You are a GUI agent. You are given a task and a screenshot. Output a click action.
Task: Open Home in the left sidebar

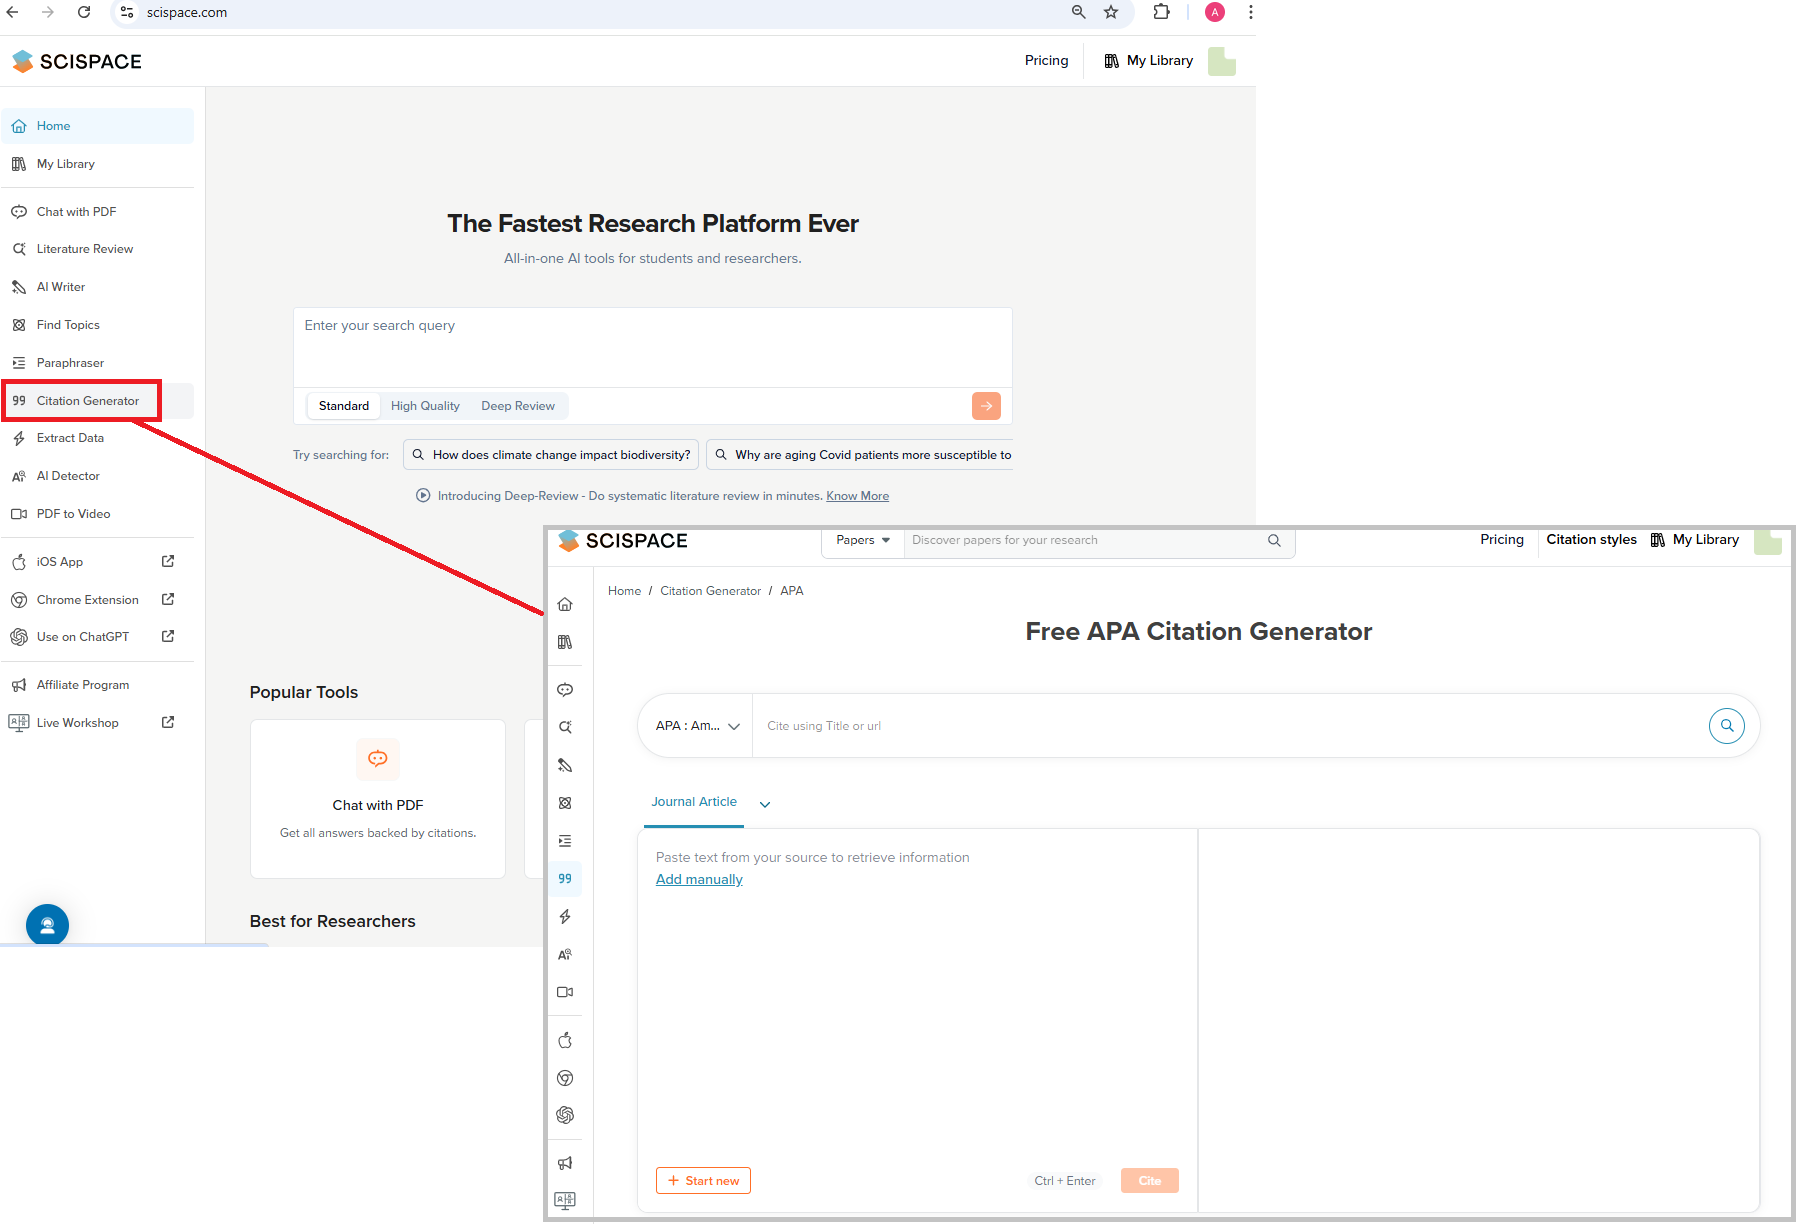[98, 126]
